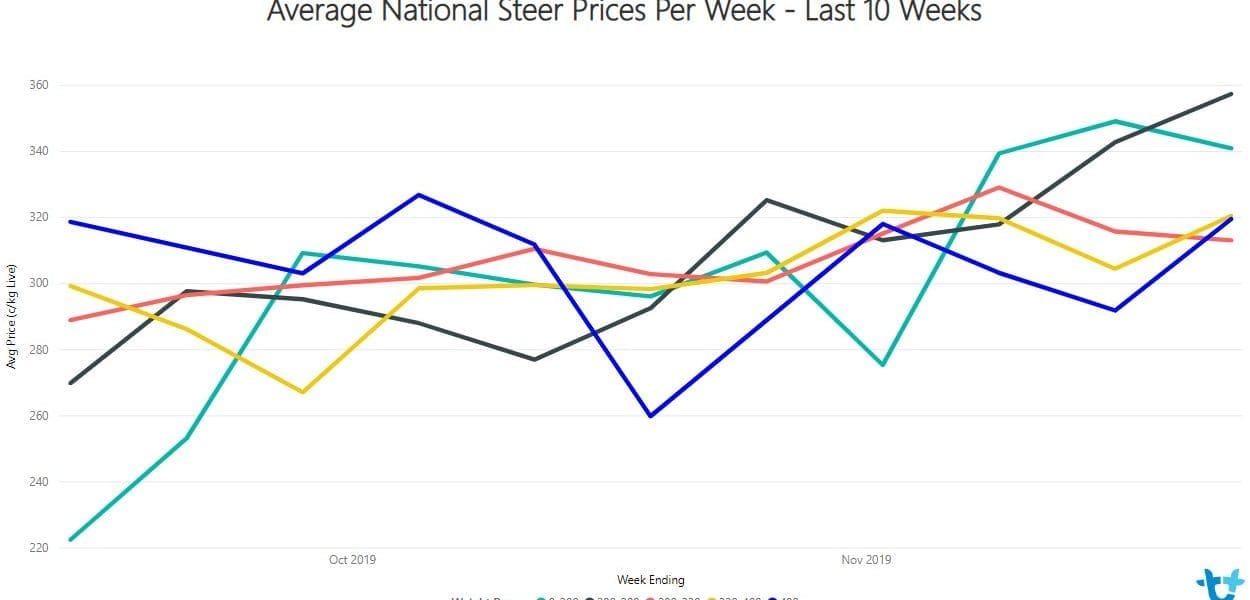The width and height of the screenshot is (1250, 600).
Task: Click the Nov 2019 x-axis label
Action: point(866,560)
